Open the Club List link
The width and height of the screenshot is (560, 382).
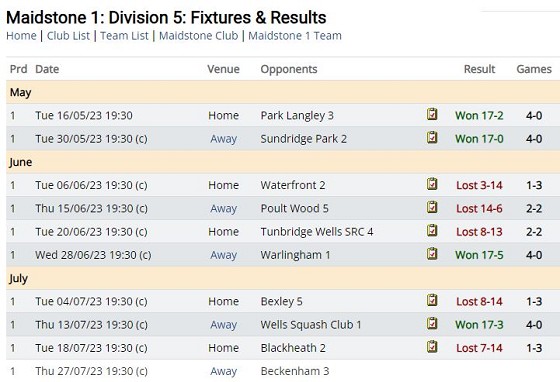point(68,36)
